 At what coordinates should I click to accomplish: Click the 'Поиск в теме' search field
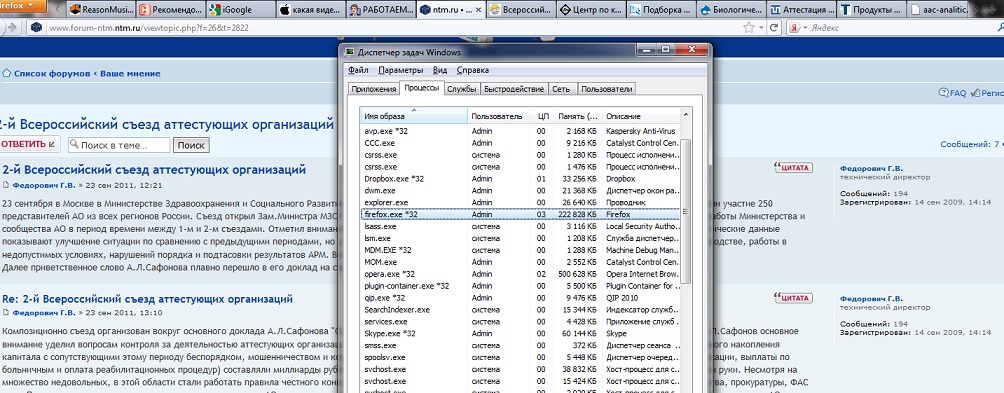point(119,145)
